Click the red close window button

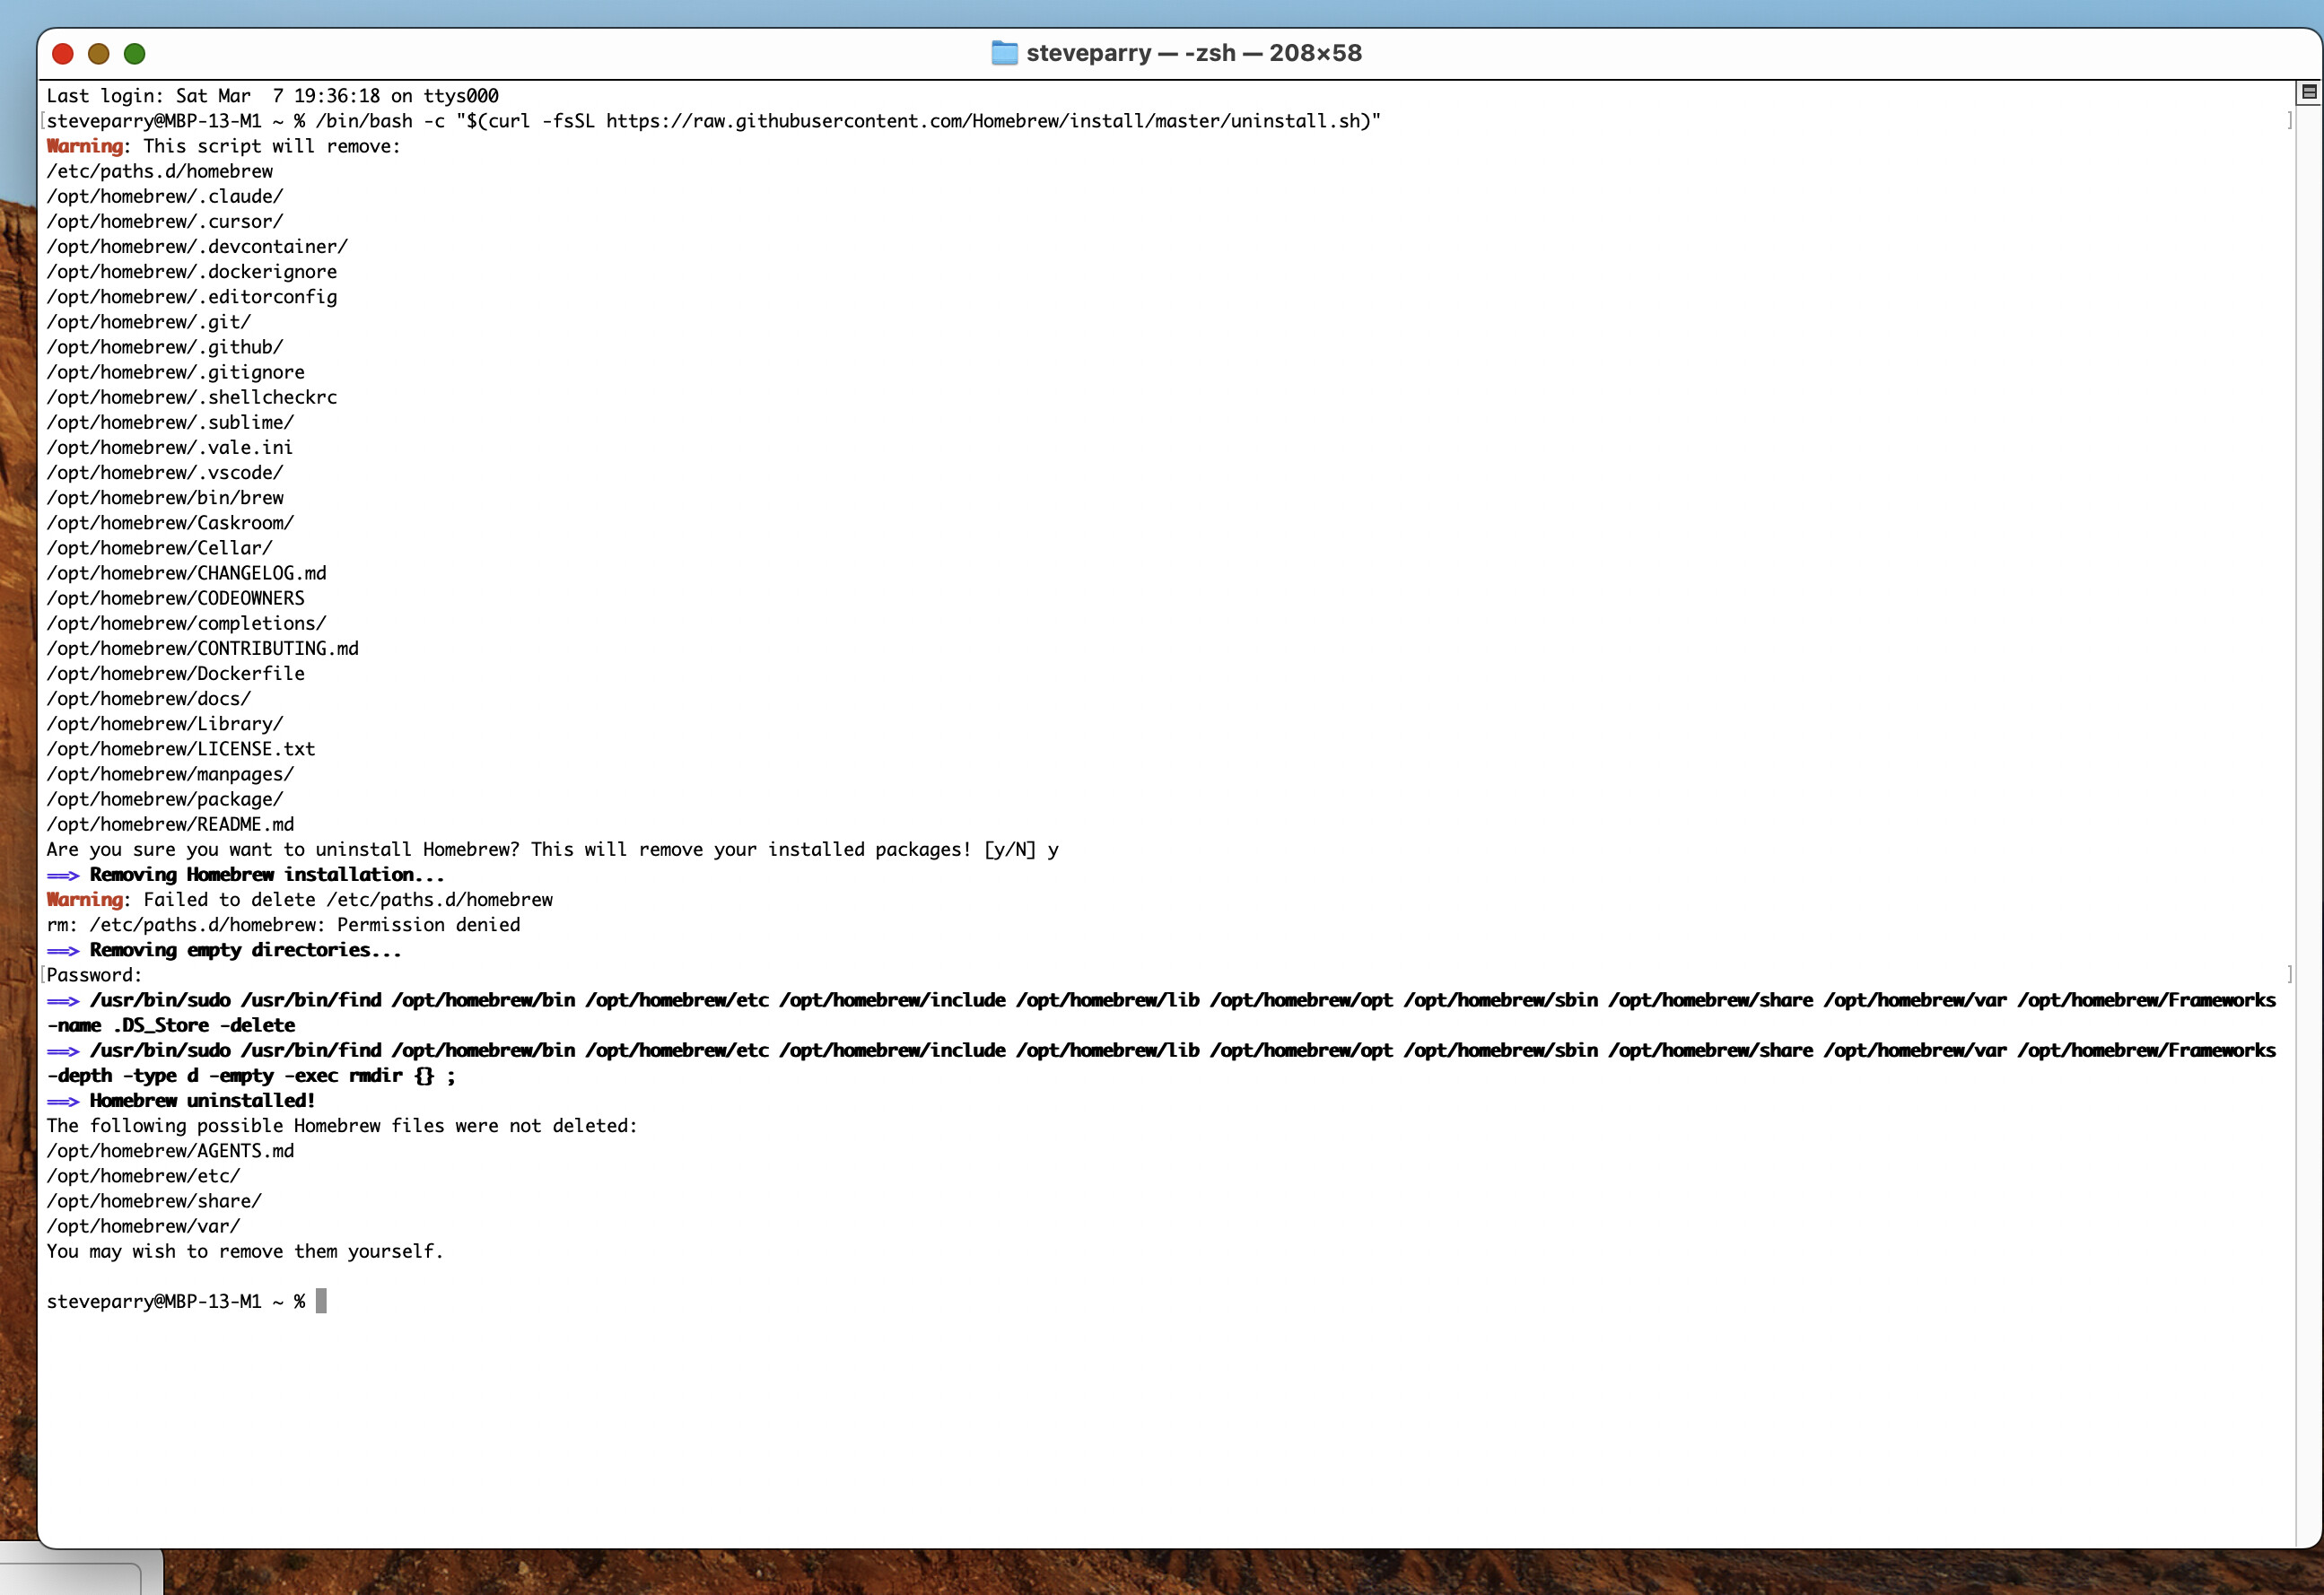pyautogui.click(x=63, y=54)
